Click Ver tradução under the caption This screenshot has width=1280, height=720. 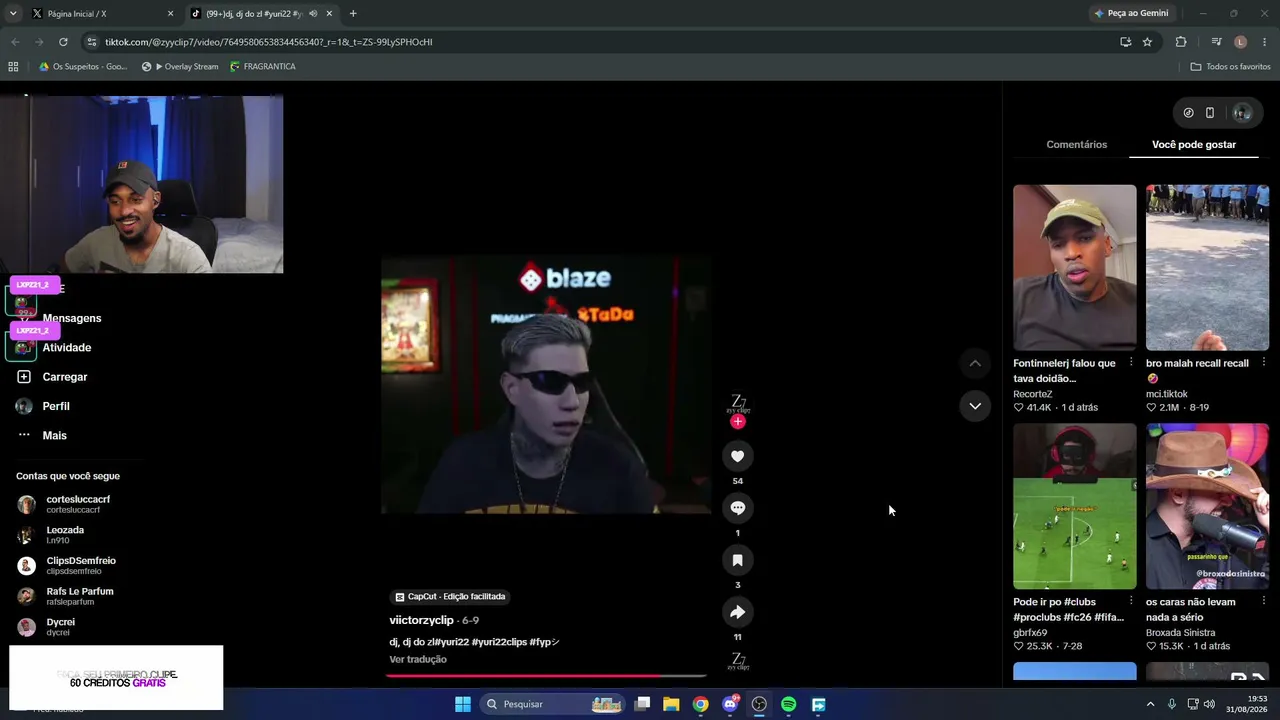(x=418, y=660)
